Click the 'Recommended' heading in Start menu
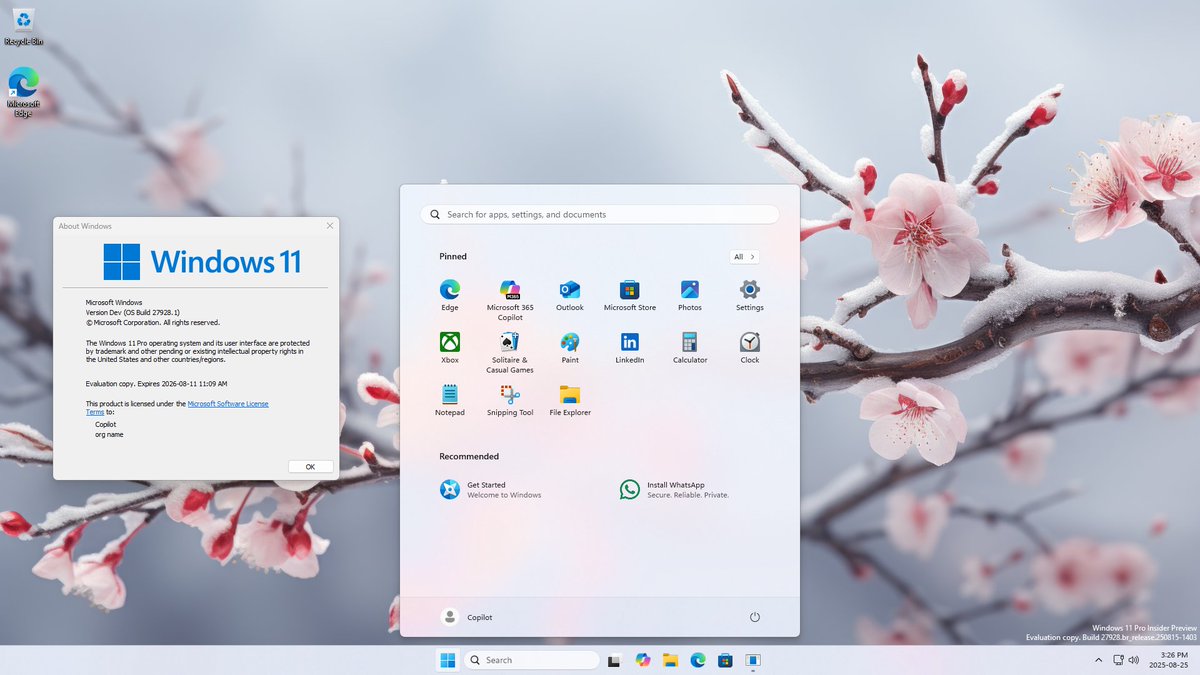Image resolution: width=1200 pixels, height=675 pixels. tap(469, 456)
